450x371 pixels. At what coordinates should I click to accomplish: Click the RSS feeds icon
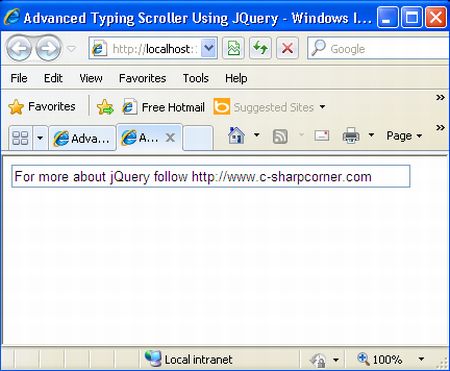pyautogui.click(x=280, y=136)
